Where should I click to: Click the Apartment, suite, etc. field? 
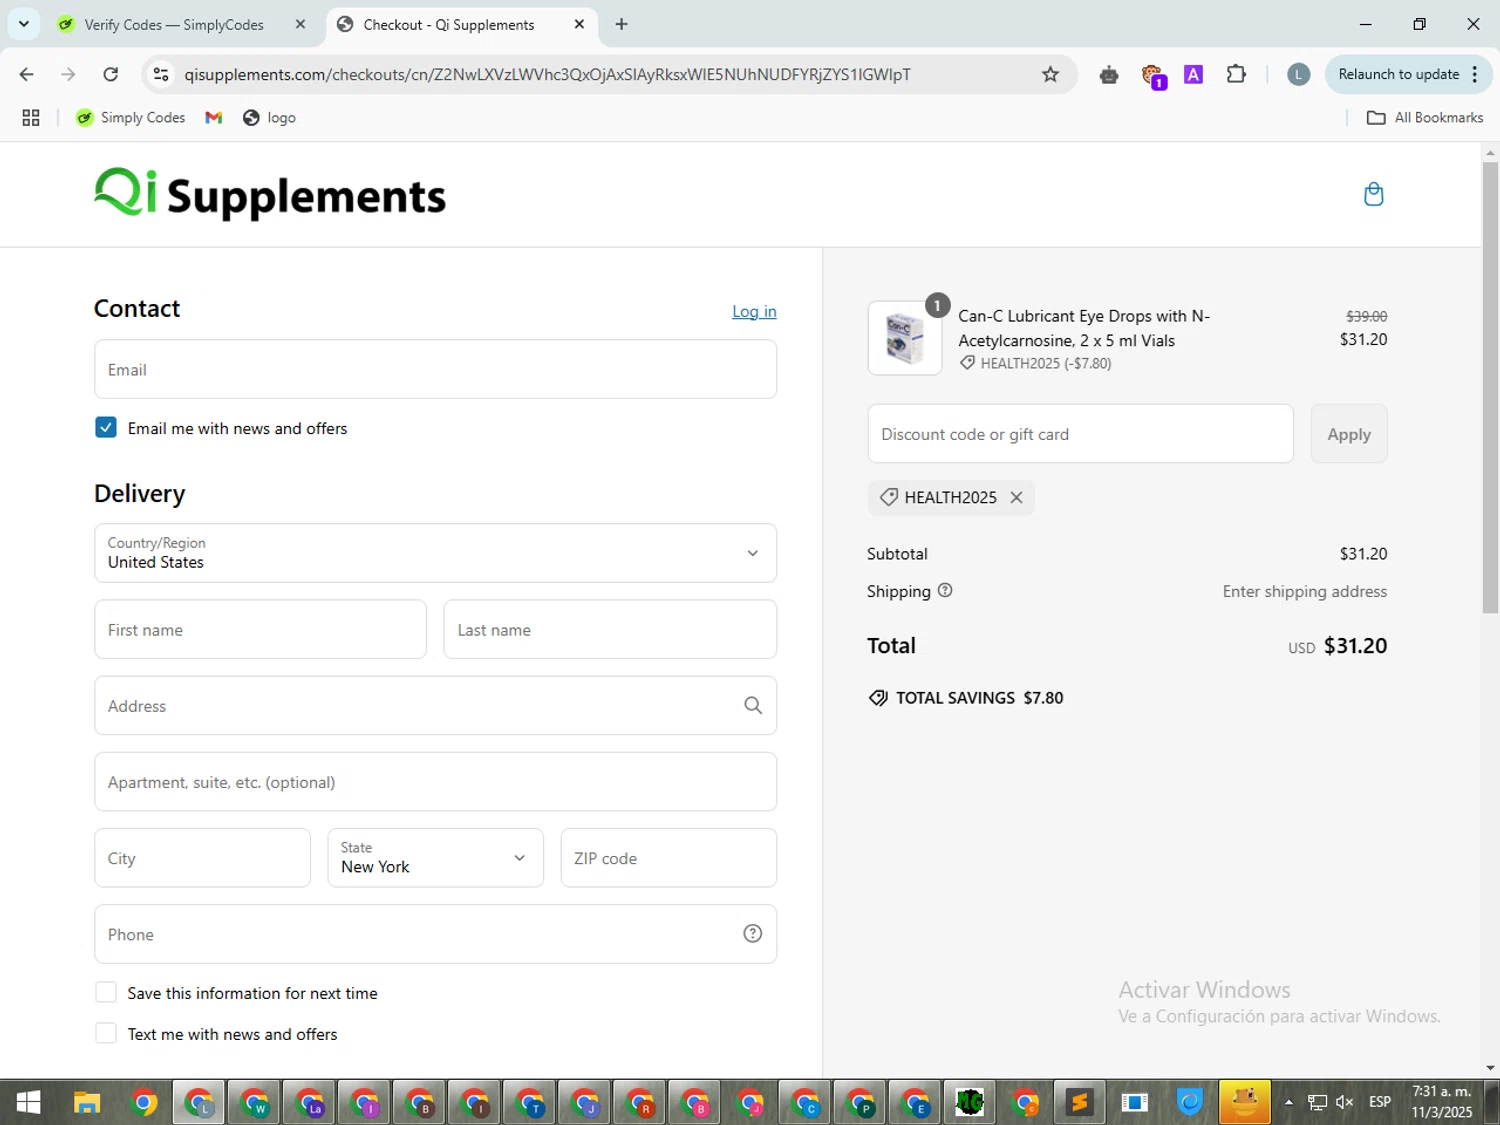(435, 782)
